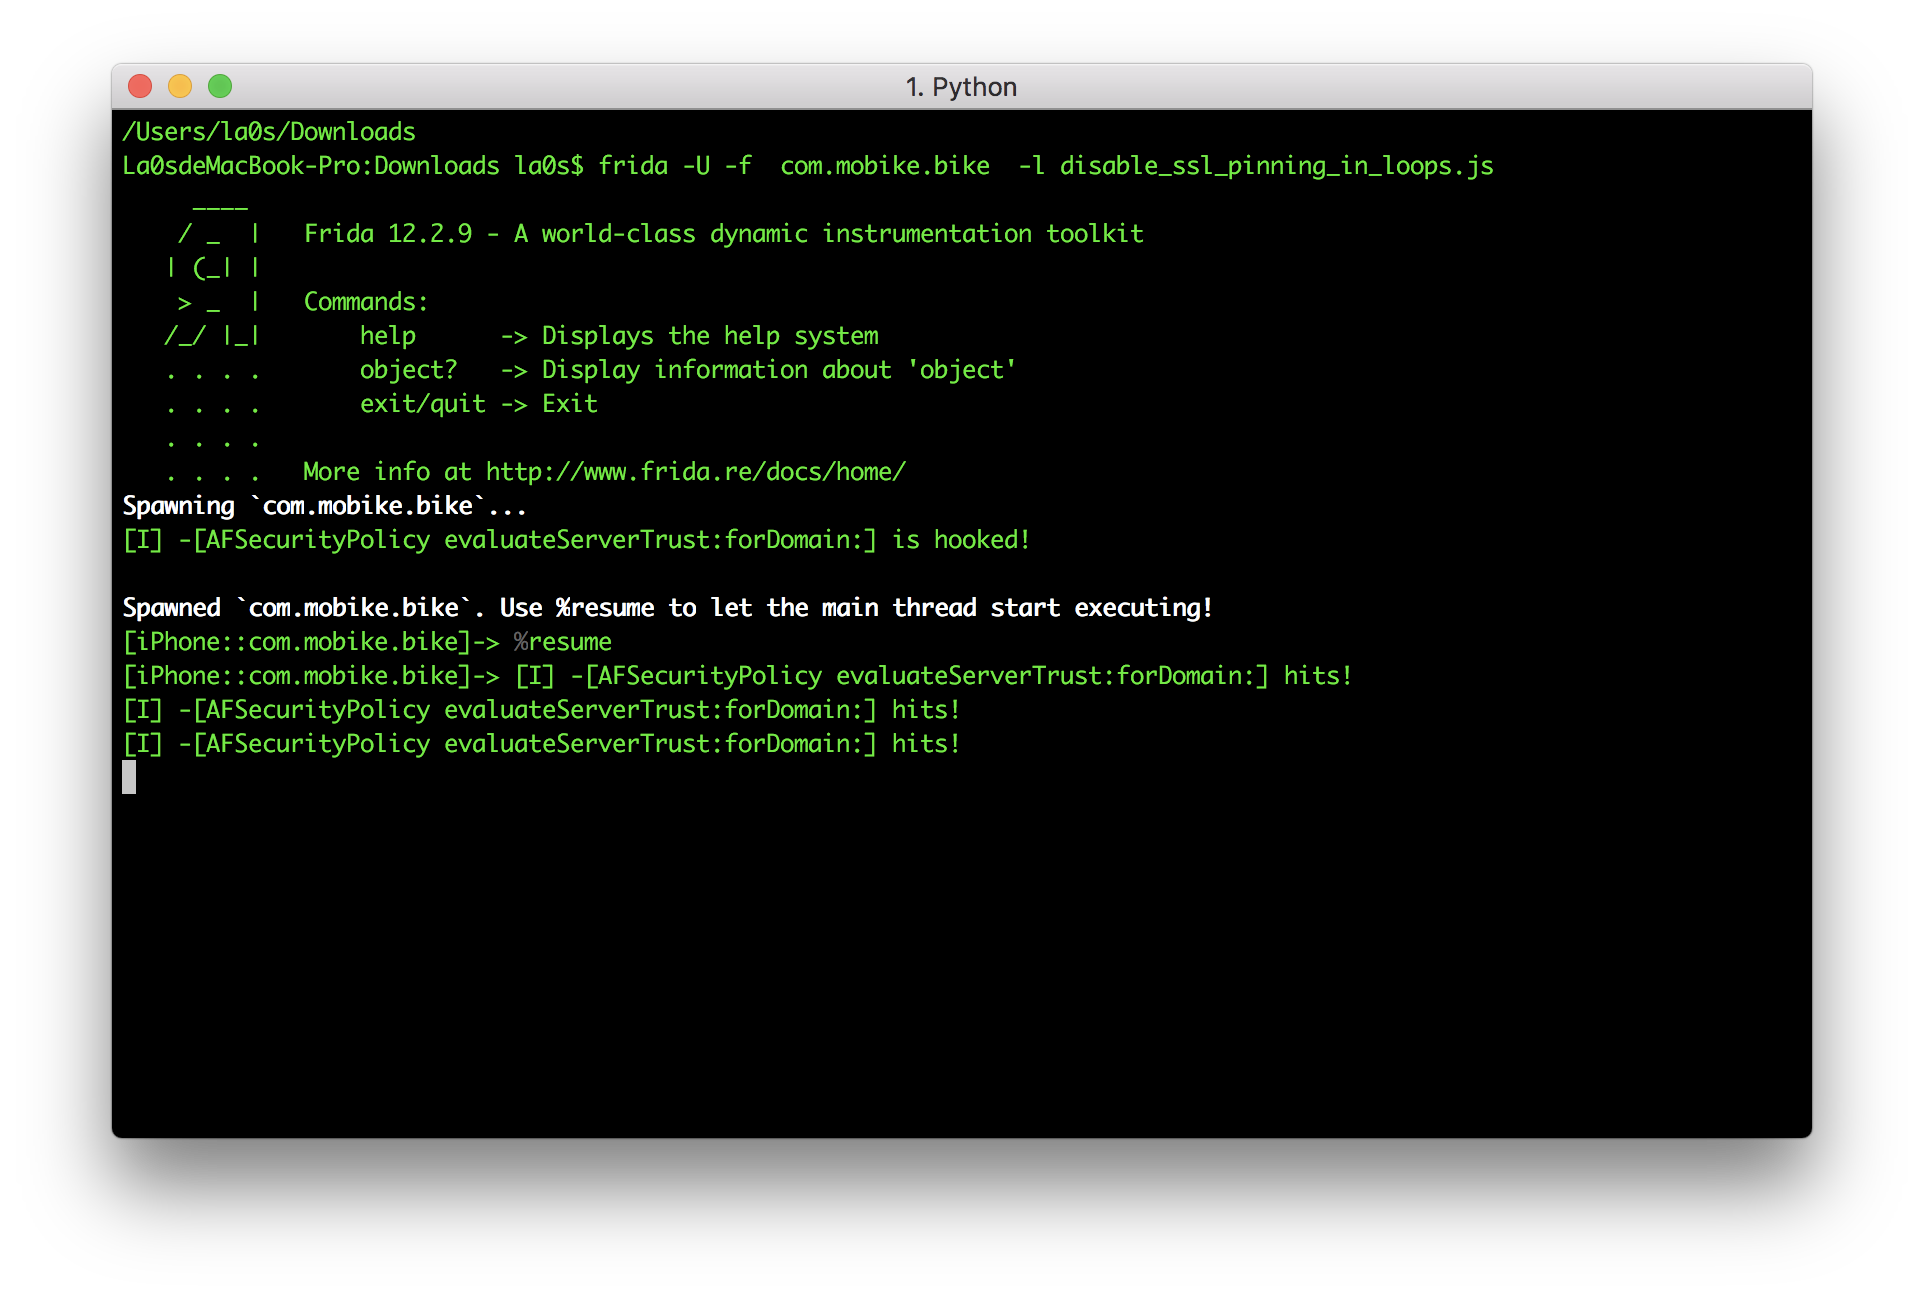Click the Frida docs URL link
Viewport: 1924px width, 1298px height.
695,472
